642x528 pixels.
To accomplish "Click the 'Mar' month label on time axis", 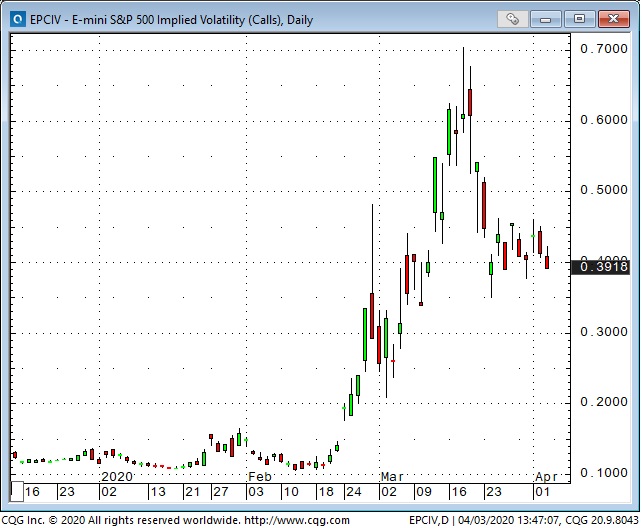I will pos(392,477).
